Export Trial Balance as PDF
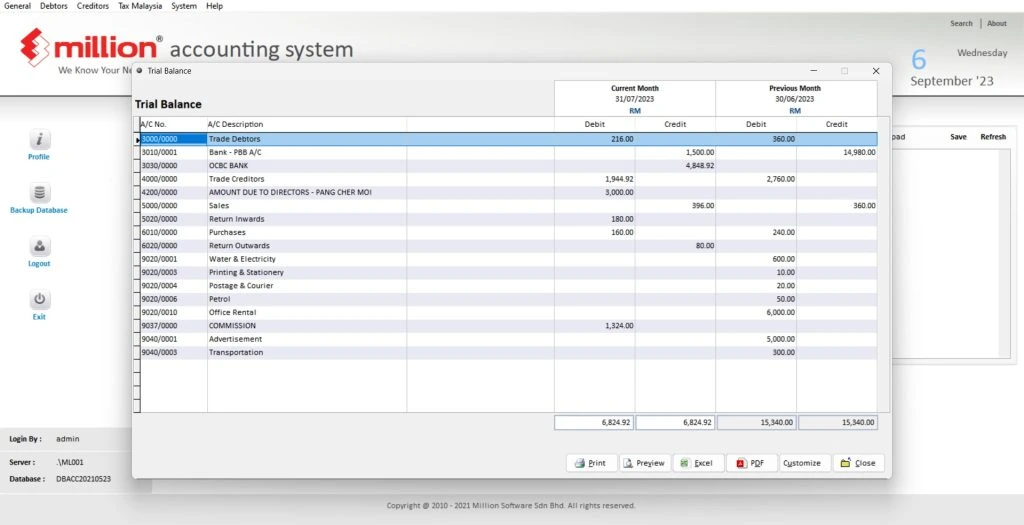Image resolution: width=1024 pixels, height=525 pixels. coord(751,463)
